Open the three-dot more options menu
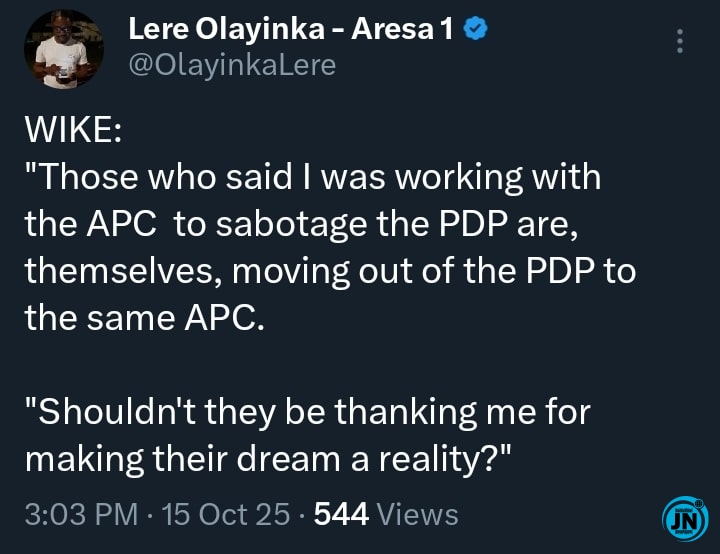The width and height of the screenshot is (720, 554). click(680, 40)
